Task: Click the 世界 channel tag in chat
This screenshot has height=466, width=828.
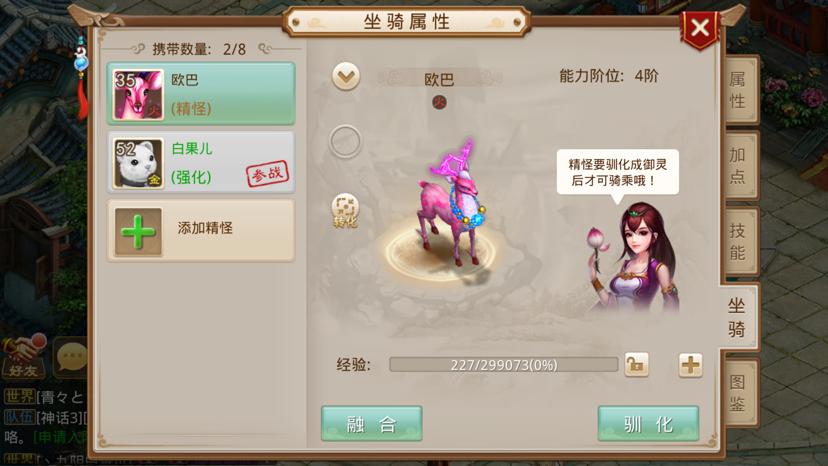Action: coord(20,396)
